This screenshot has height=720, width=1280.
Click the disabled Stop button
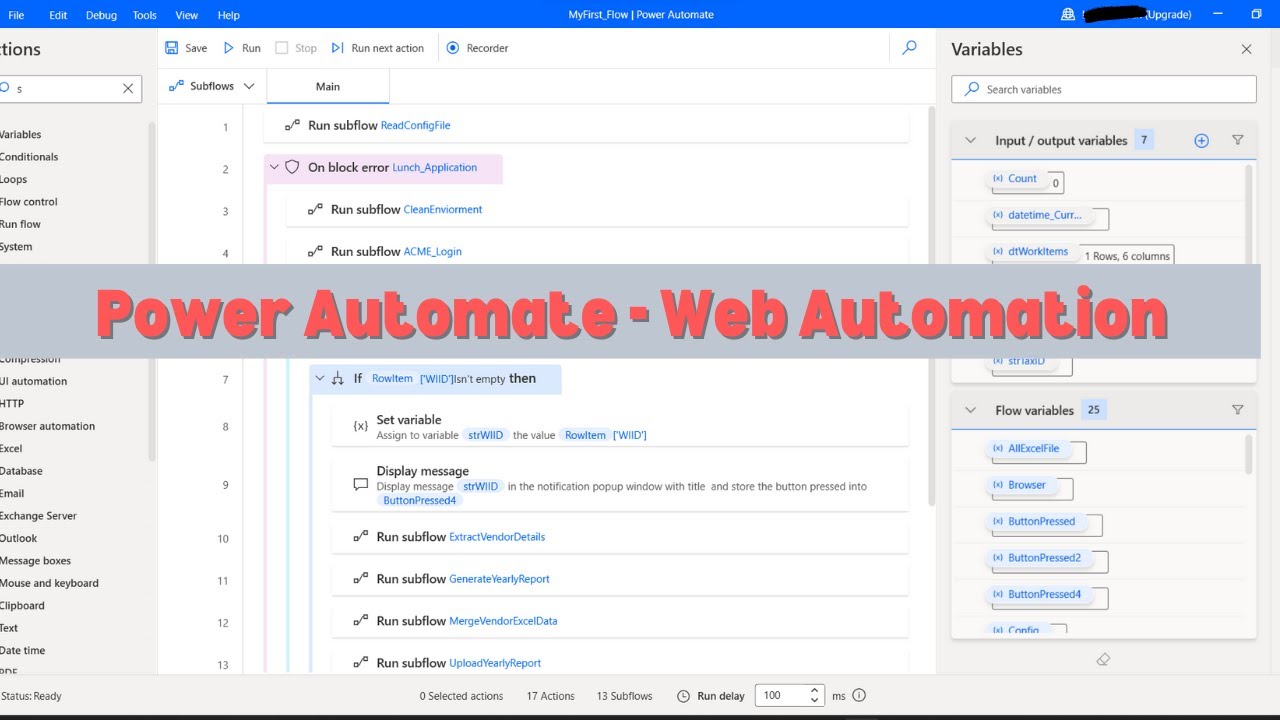coord(296,48)
